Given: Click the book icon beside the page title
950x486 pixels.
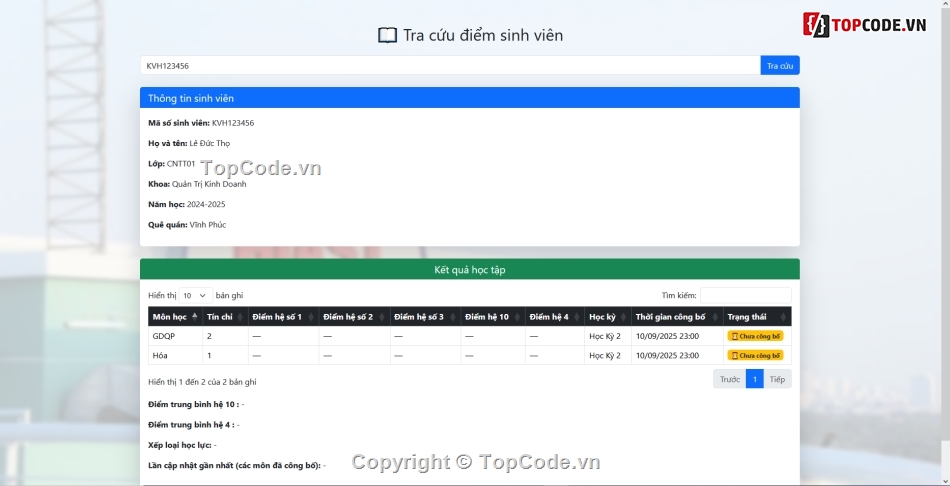Looking at the screenshot, I should pos(387,36).
